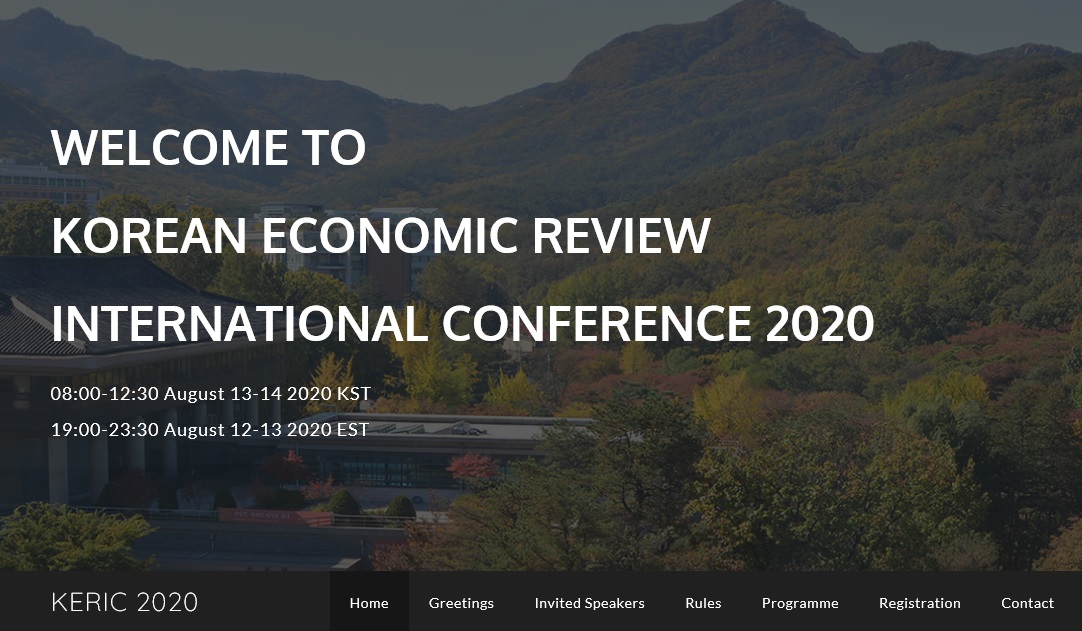The width and height of the screenshot is (1082, 631).
Task: Click the KST schedule line
Action: click(x=210, y=394)
